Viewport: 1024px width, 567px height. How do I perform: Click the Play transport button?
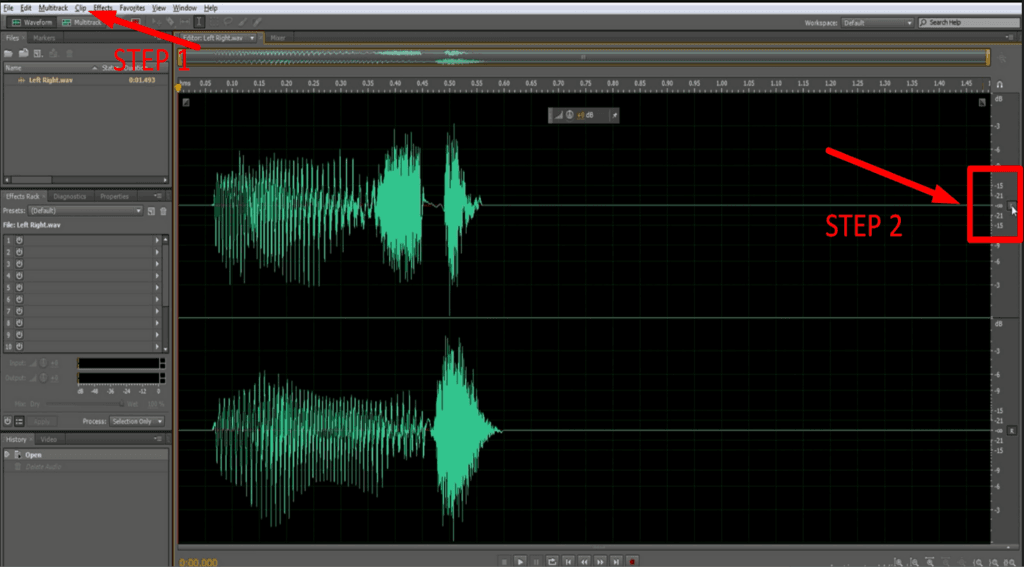pyautogui.click(x=520, y=561)
